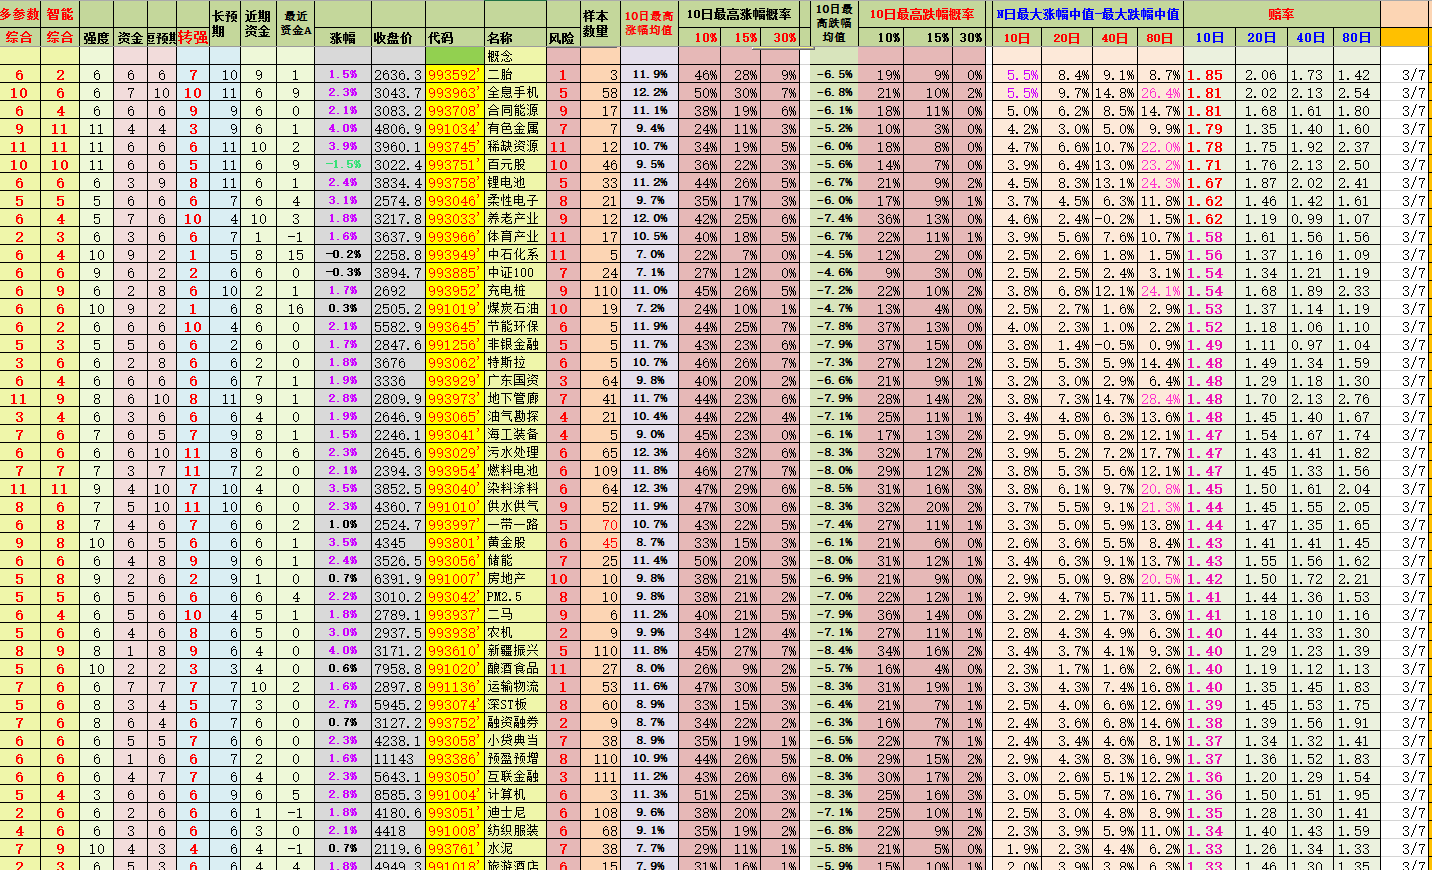This screenshot has height=870, width=1432.
Task: Click the '海工装备' name cell
Action: (x=515, y=435)
